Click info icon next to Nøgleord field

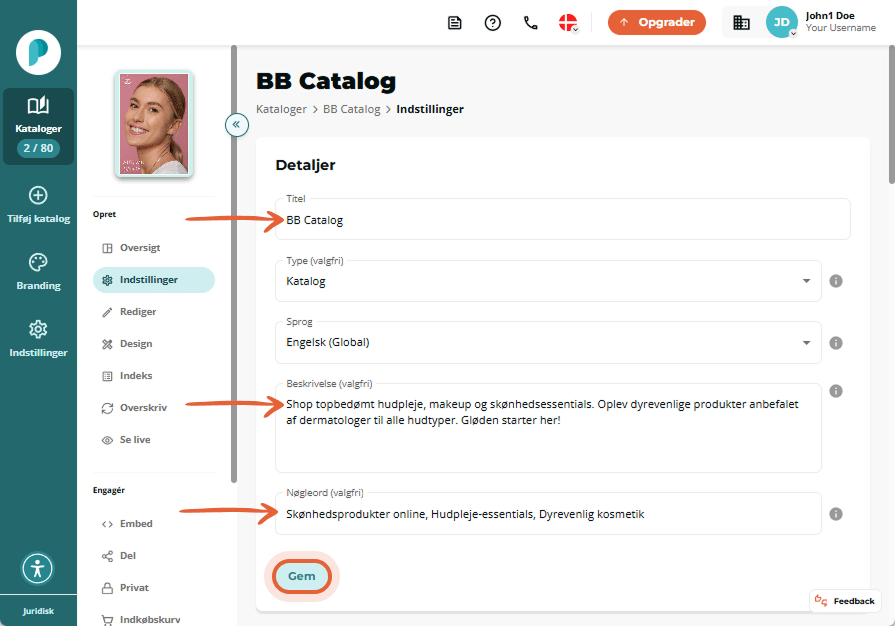pyautogui.click(x=836, y=514)
